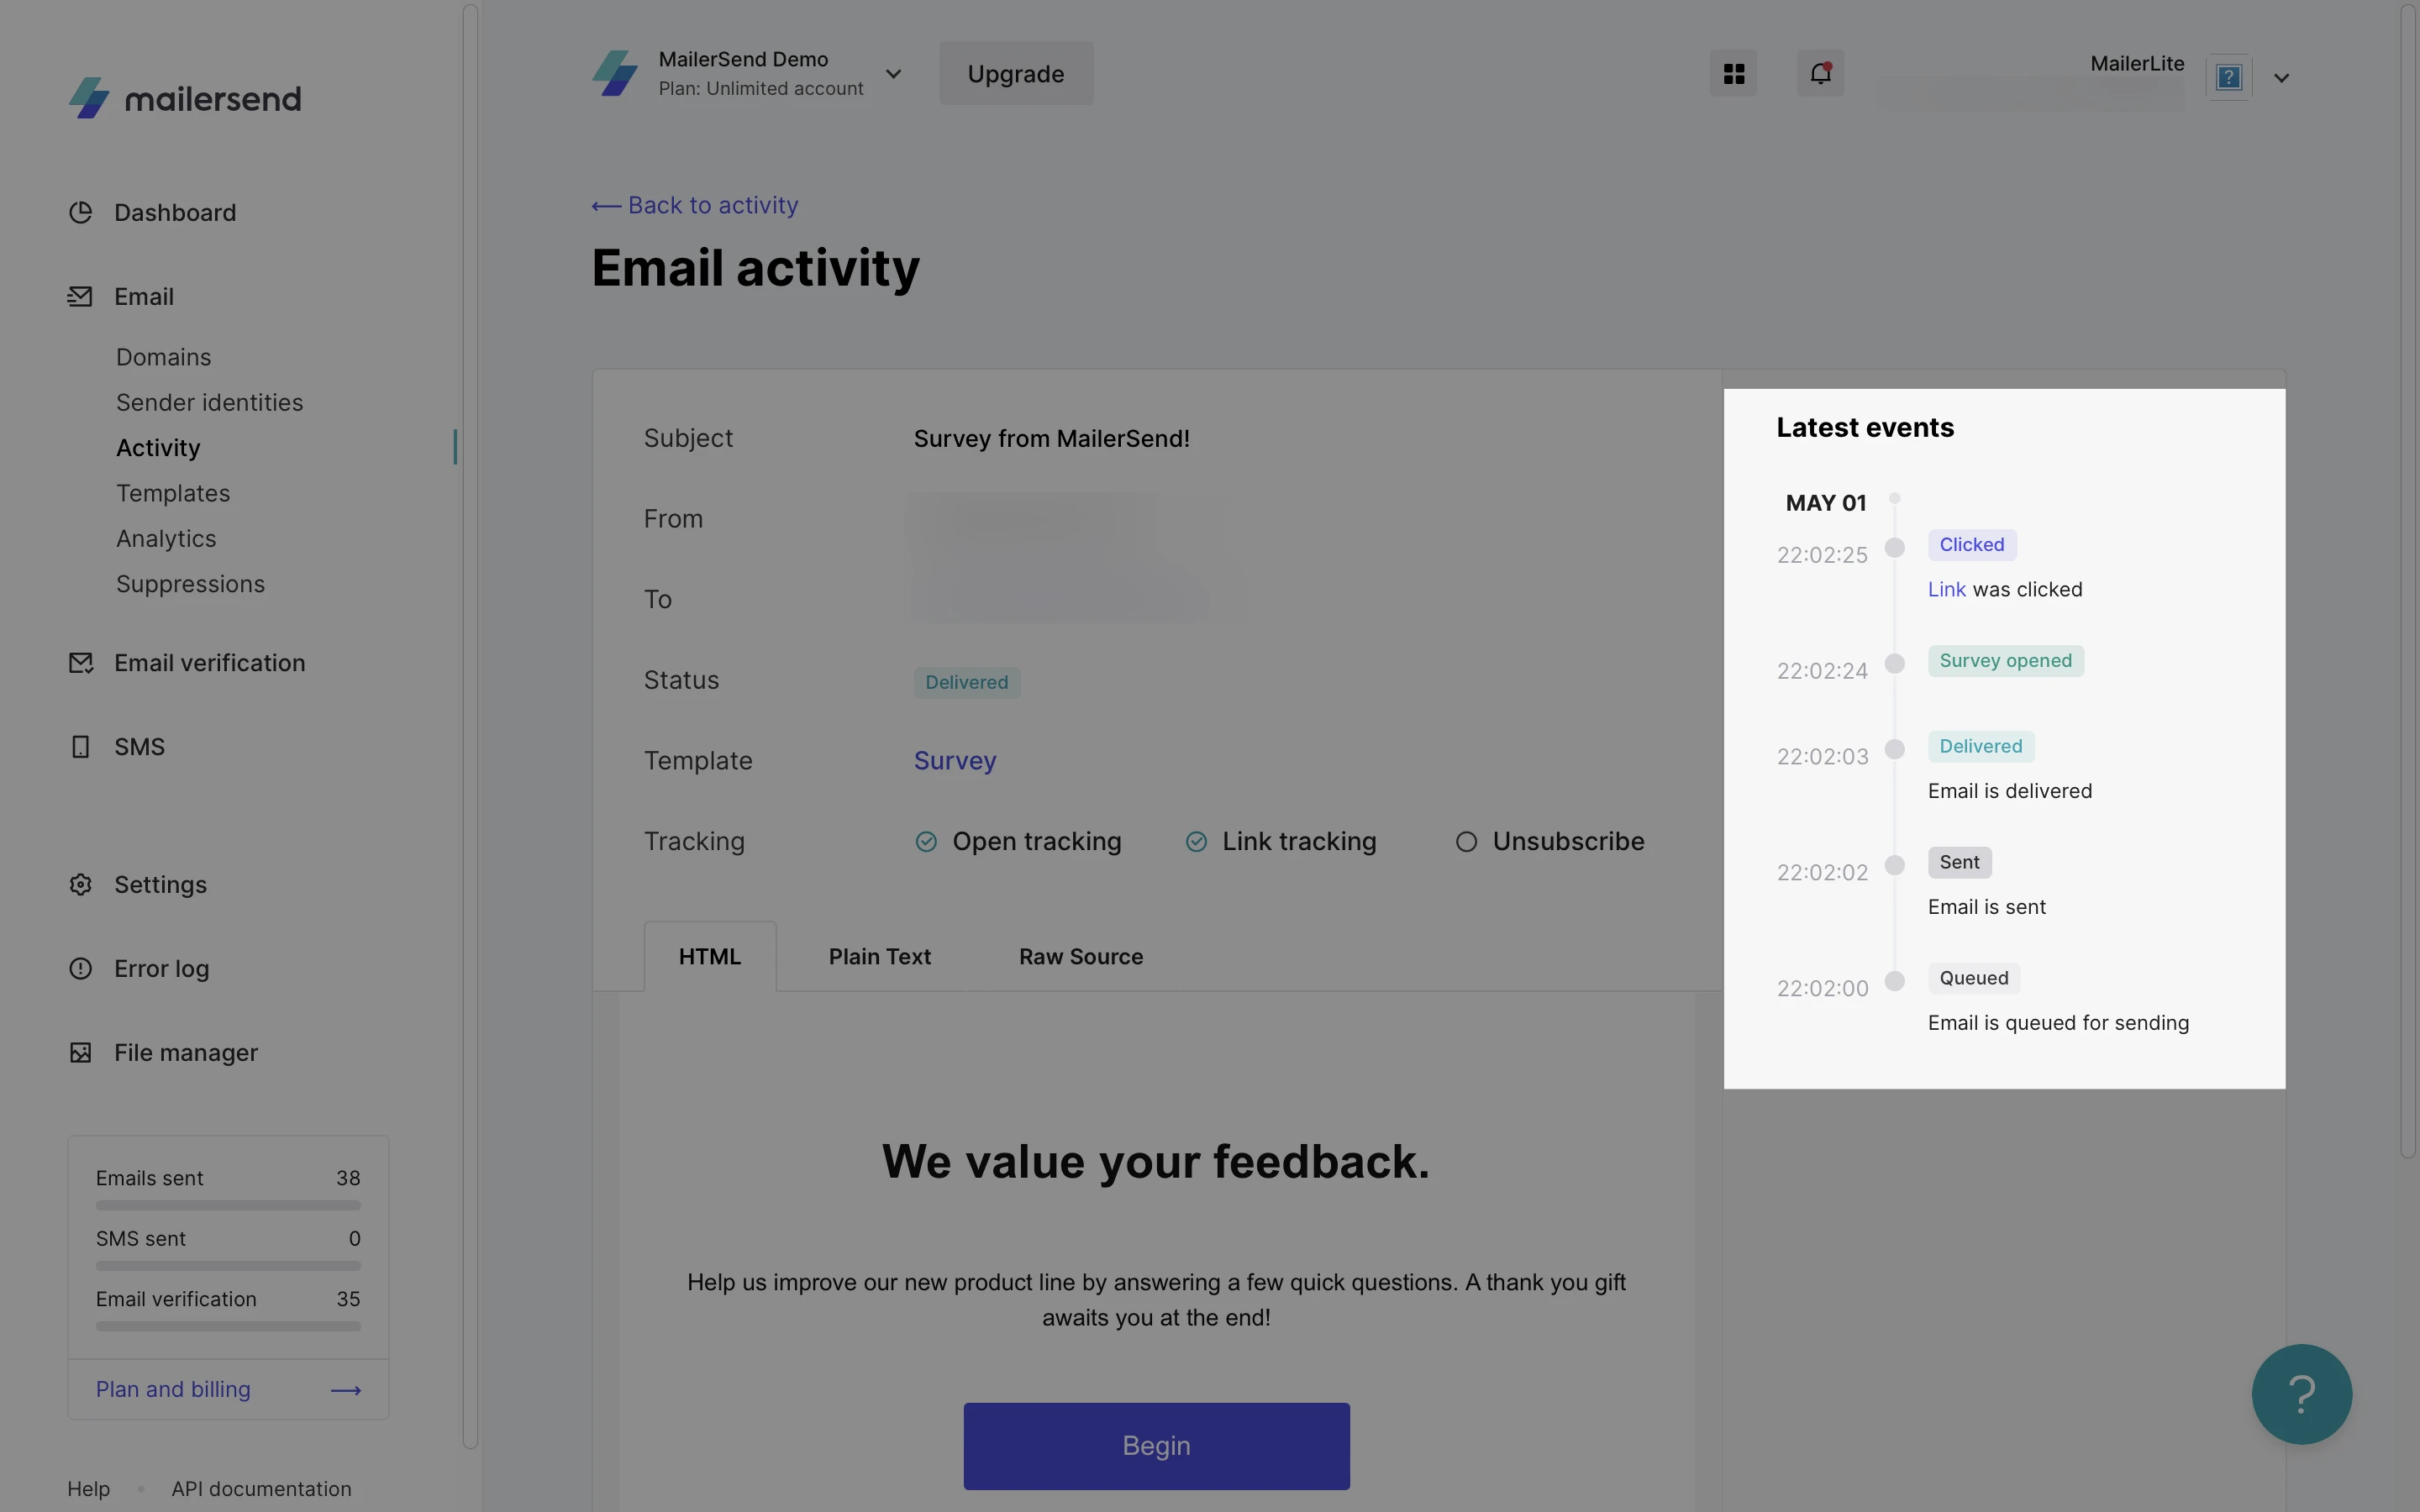Click the page vertical scrollbar
The image size is (2420, 1512).
[2409, 580]
